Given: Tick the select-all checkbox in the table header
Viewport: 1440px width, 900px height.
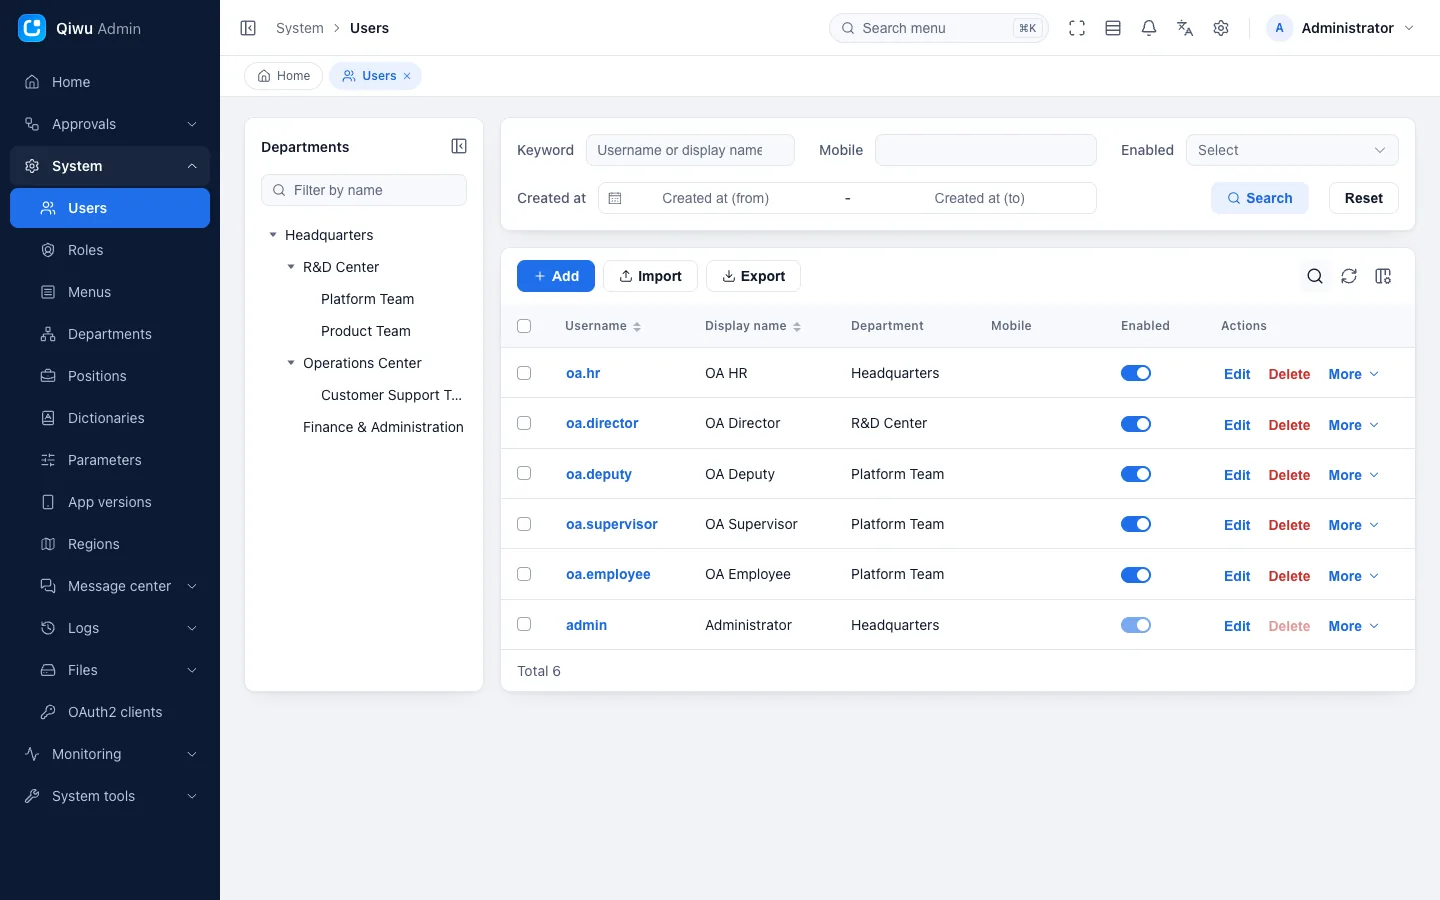Looking at the screenshot, I should click(x=524, y=326).
